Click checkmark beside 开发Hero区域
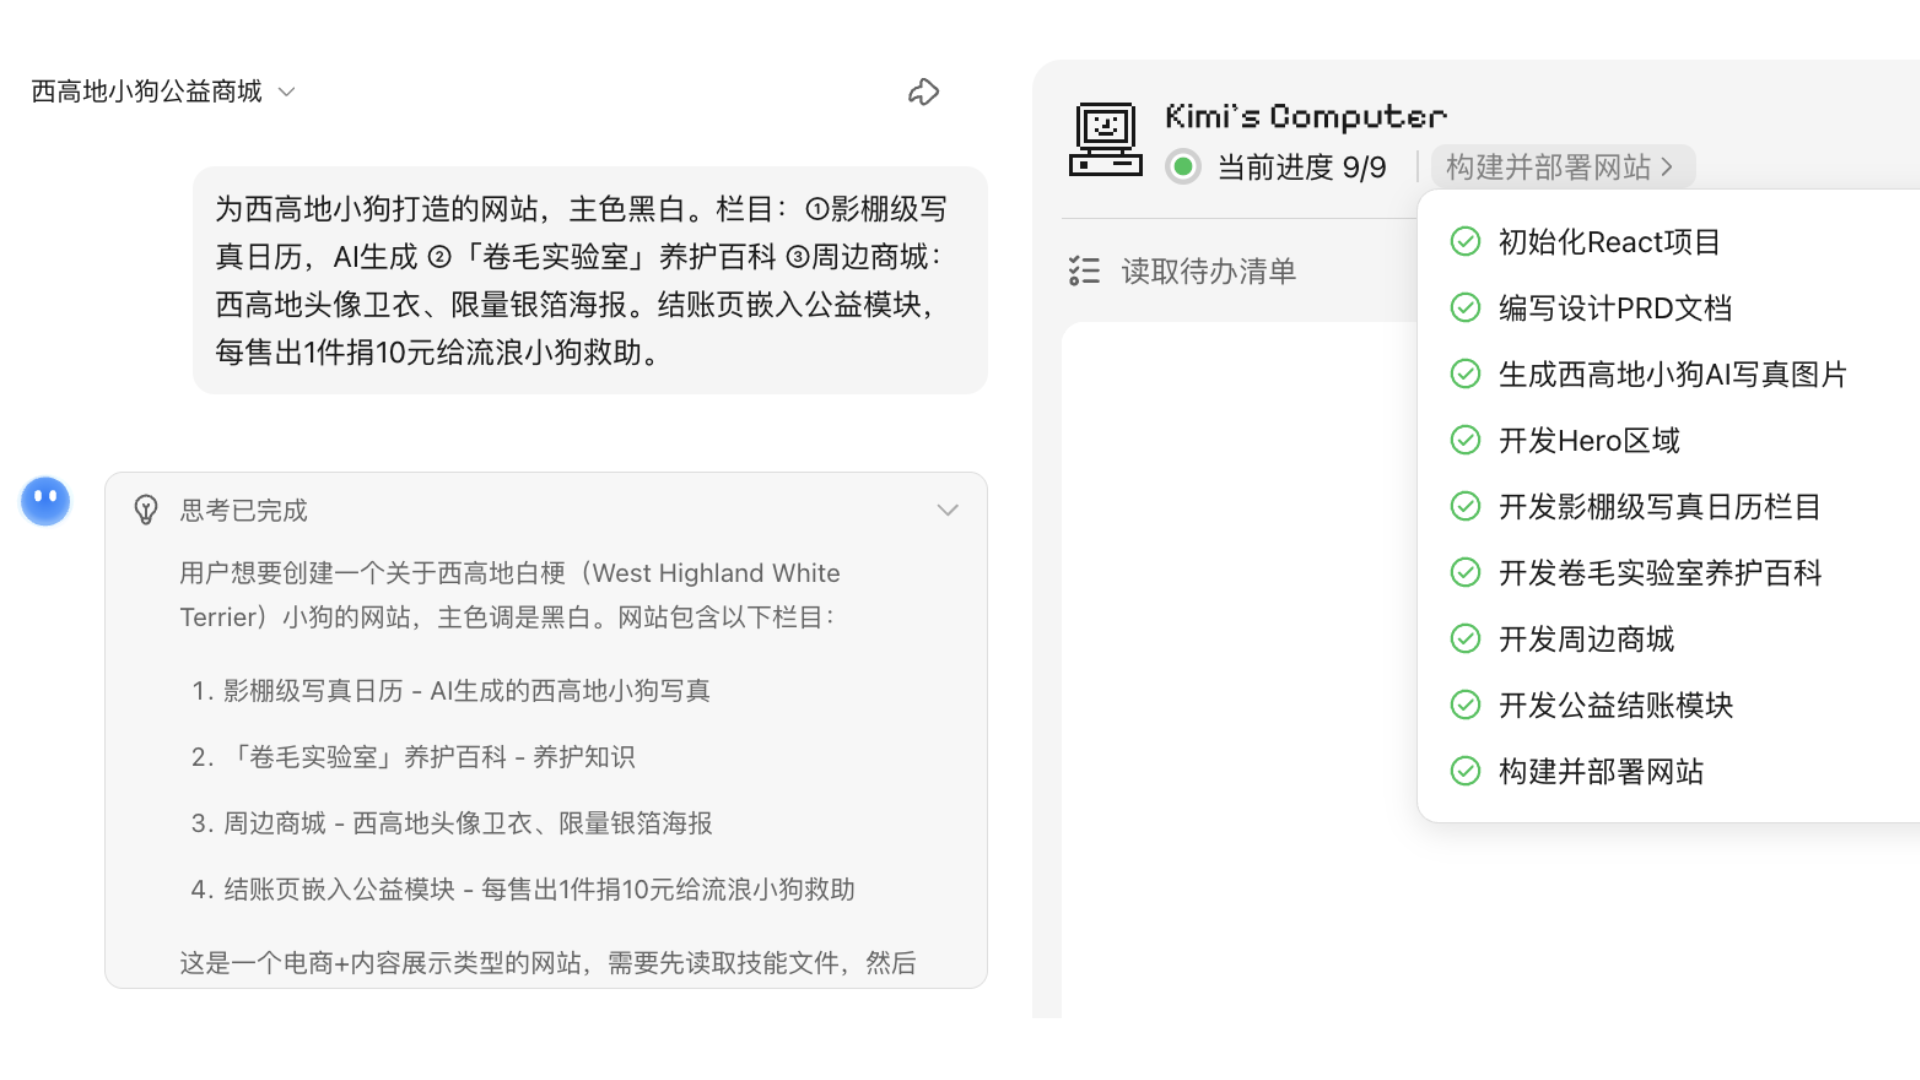Viewport: 1920px width, 1080px height. click(x=1465, y=440)
